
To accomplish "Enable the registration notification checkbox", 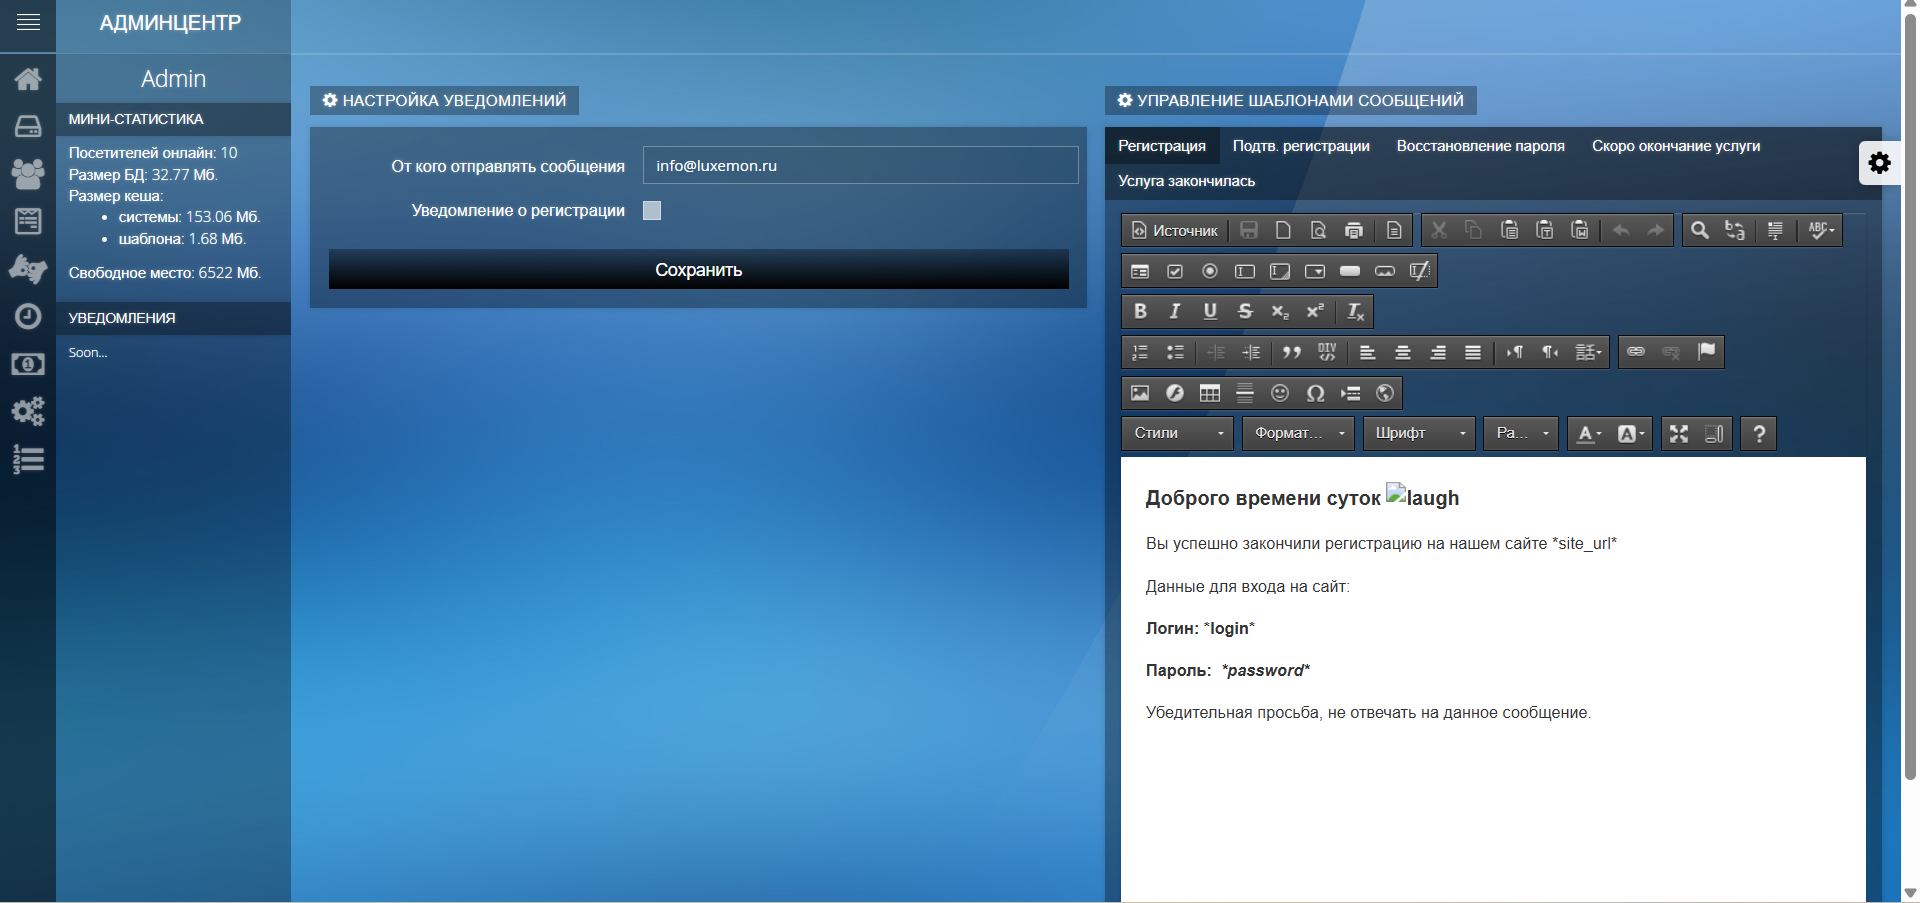I will pyautogui.click(x=652, y=210).
